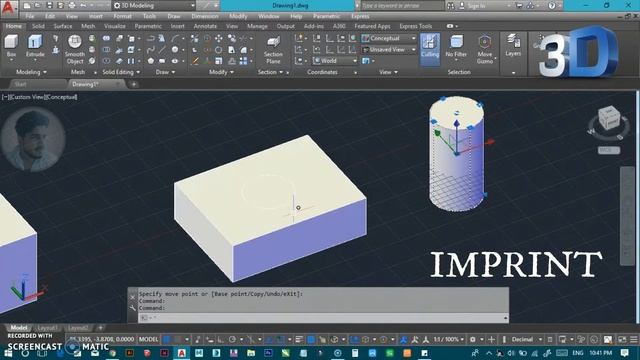The image size is (640, 360).
Task: Toggle ortho mode in status bar
Action: [x=221, y=340]
